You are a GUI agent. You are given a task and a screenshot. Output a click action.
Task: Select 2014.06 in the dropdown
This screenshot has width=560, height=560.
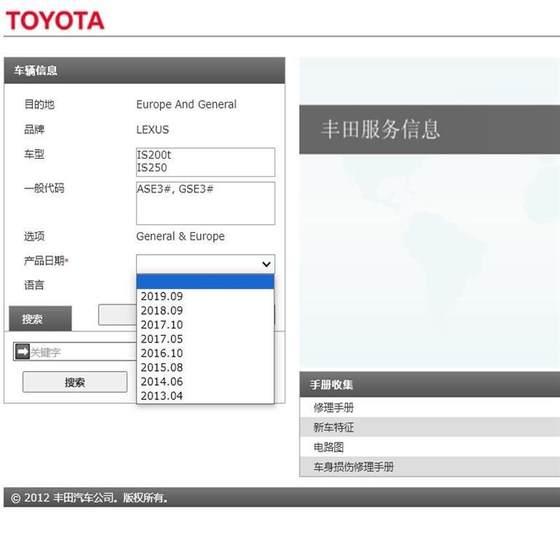(205, 382)
